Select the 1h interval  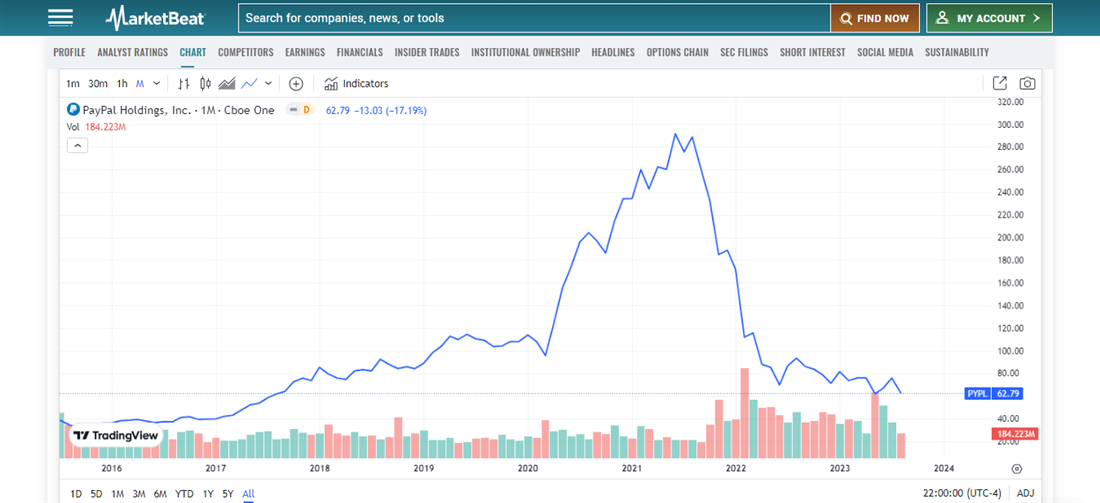pyautogui.click(x=122, y=84)
